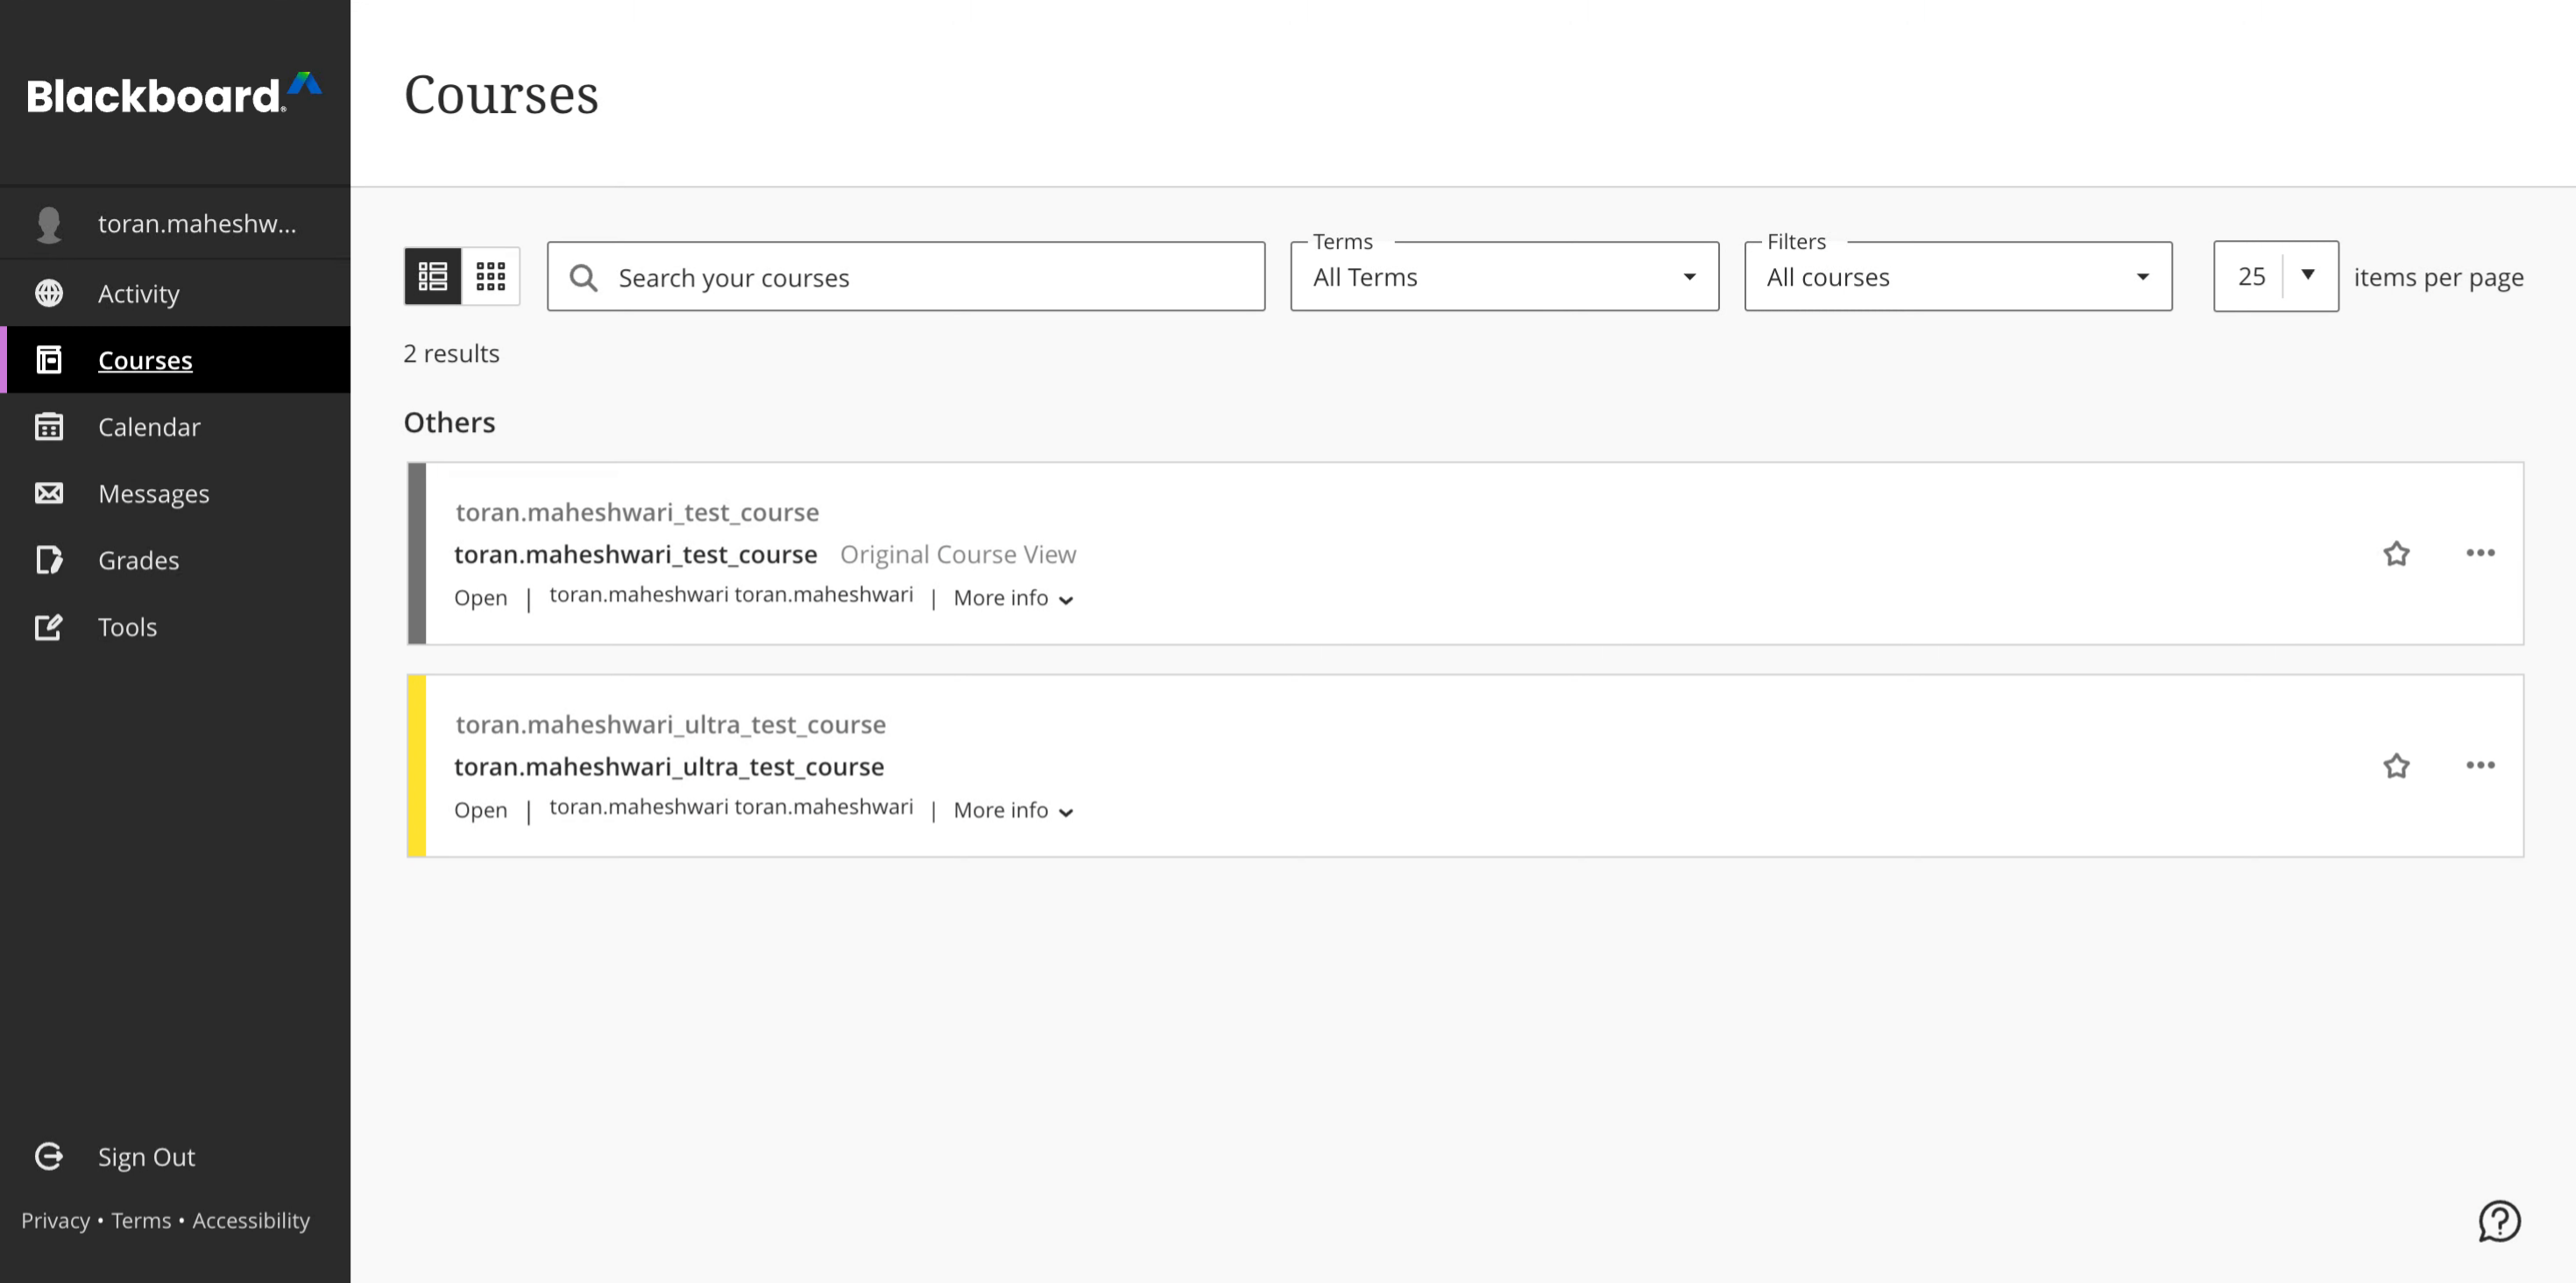2576x1283 pixels.
Task: Open the Accessibility link
Action: point(251,1220)
